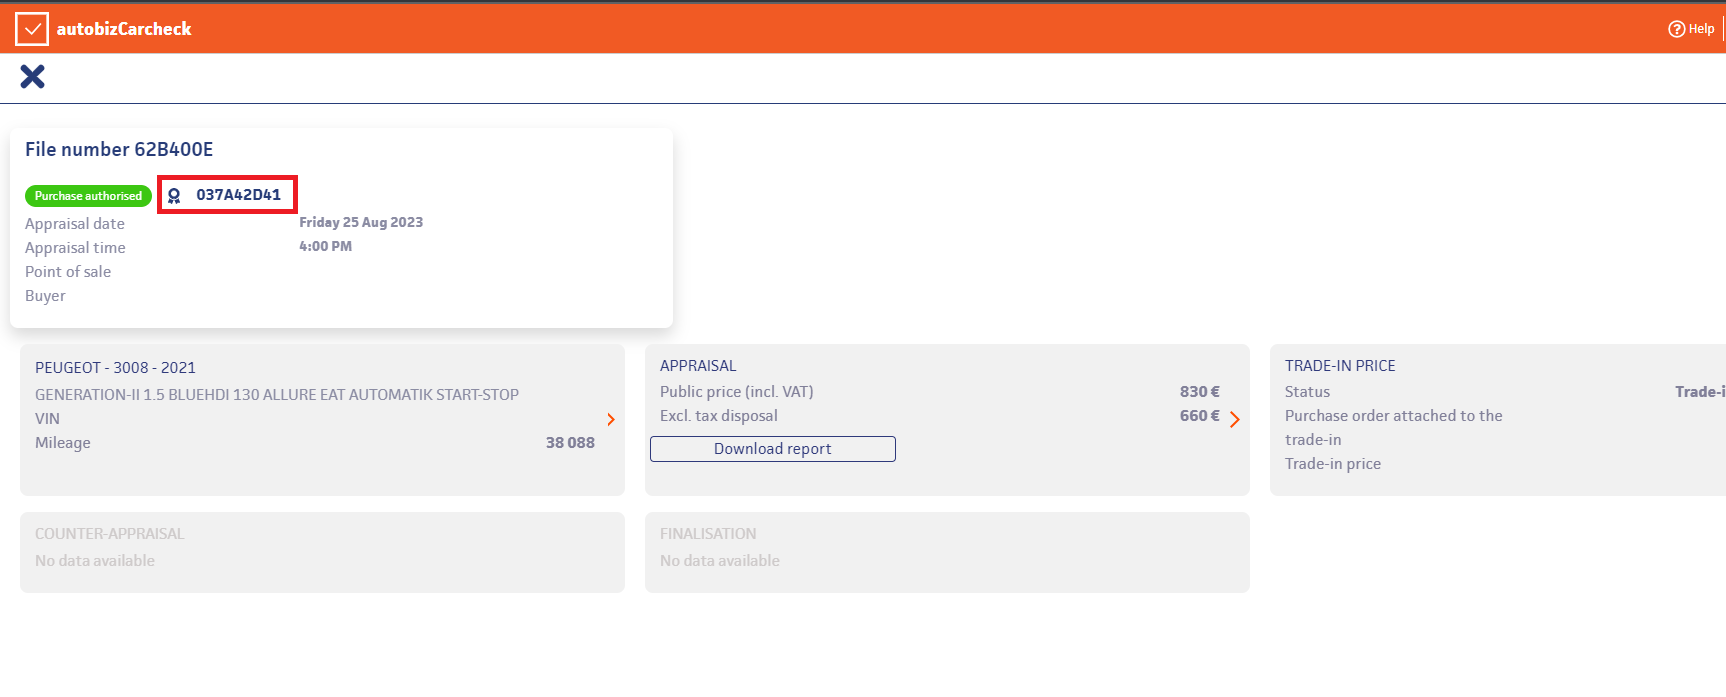
Task: Click the File number 62B400E heading
Action: pyautogui.click(x=119, y=149)
